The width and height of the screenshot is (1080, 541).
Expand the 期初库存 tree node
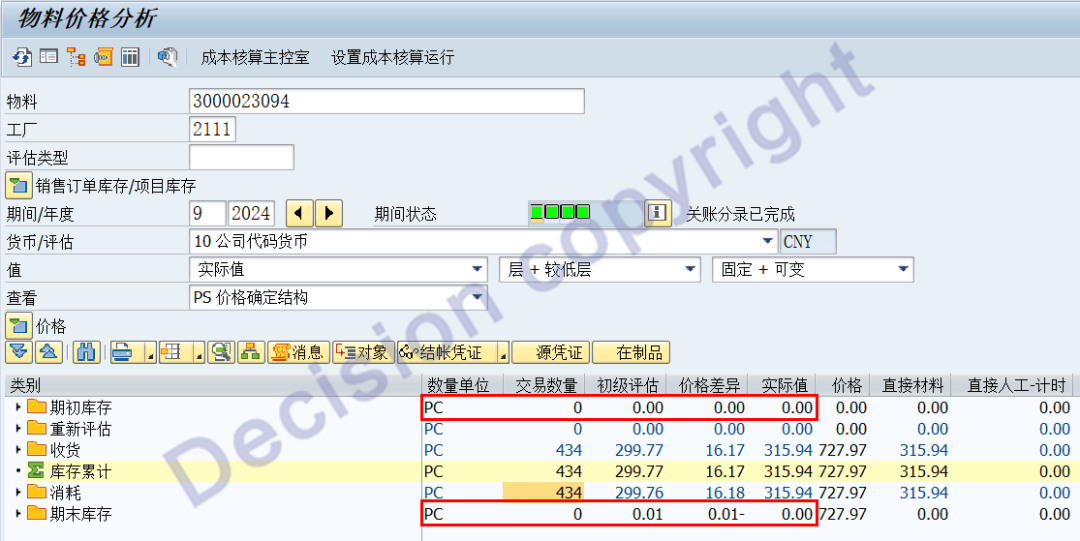tap(18, 408)
